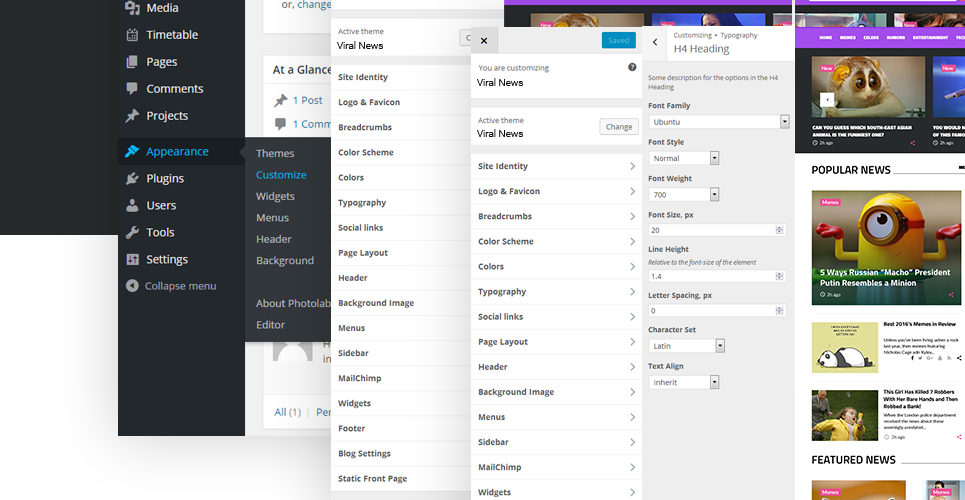Expand Background Image in front customizer panel
This screenshot has width=965, height=500.
(556, 392)
